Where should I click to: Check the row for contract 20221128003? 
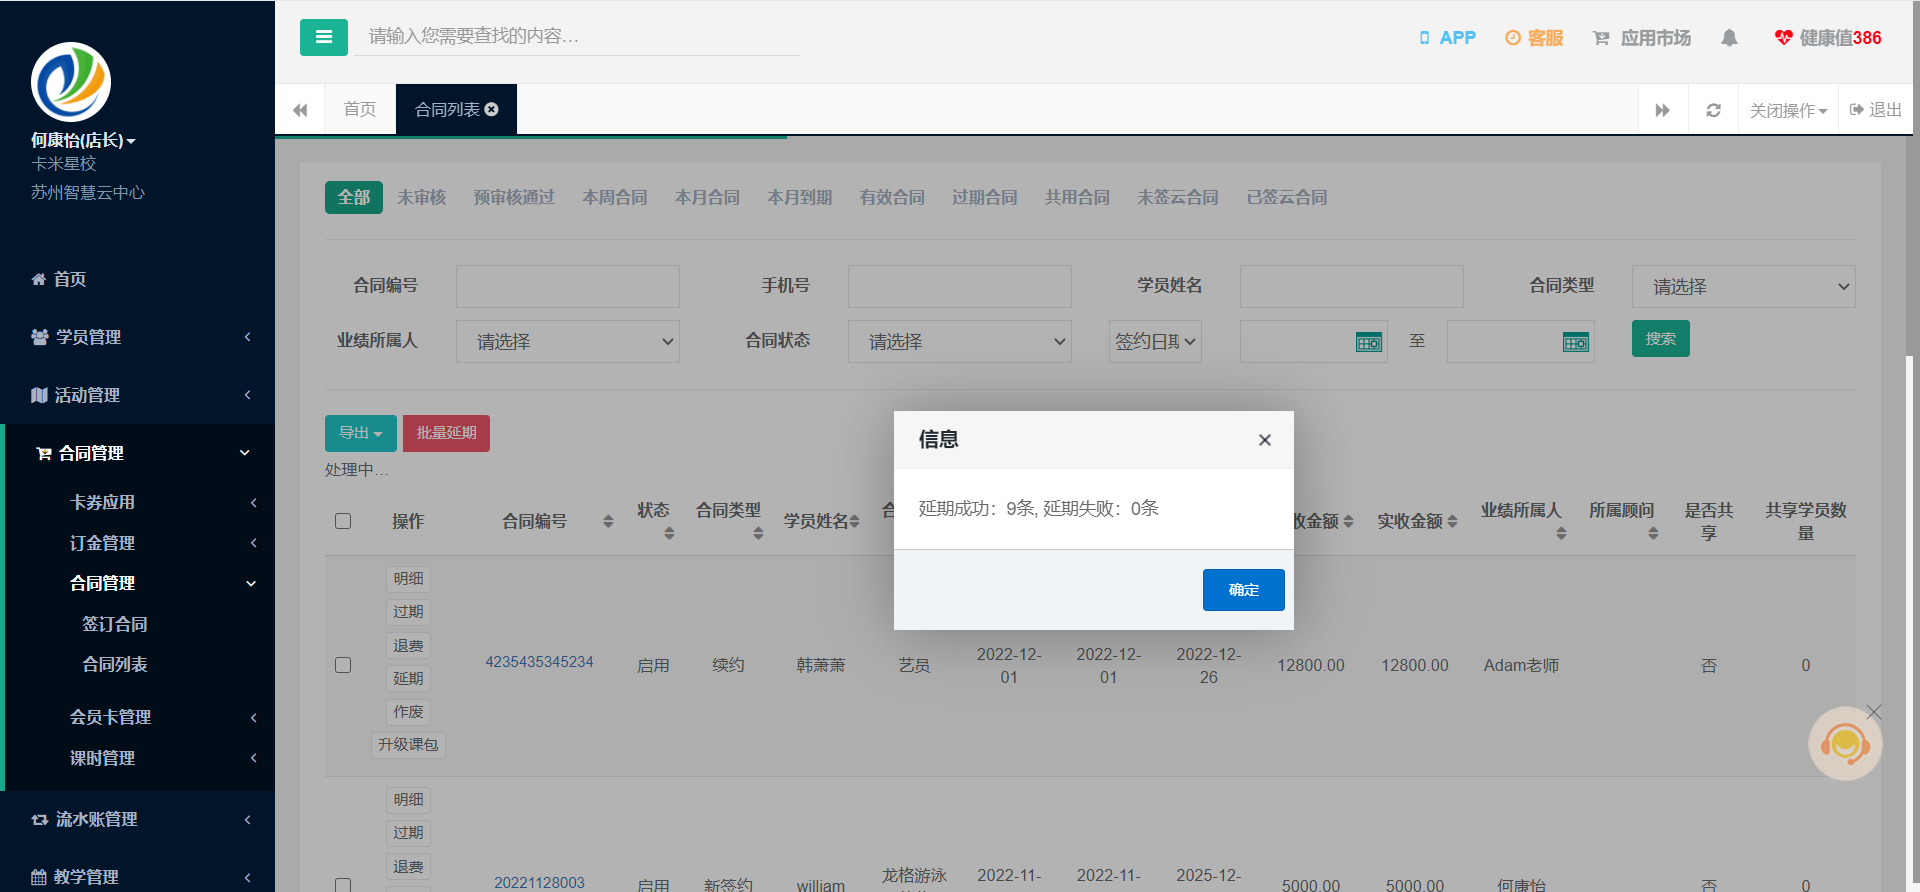coord(343,885)
